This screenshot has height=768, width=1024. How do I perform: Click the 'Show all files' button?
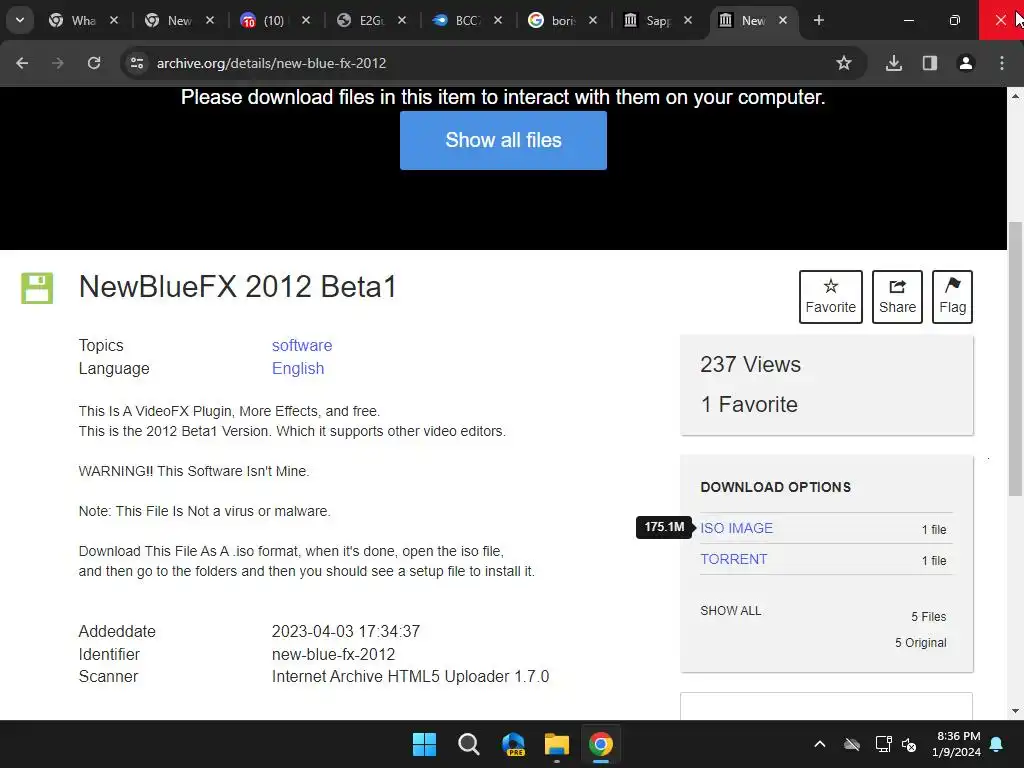[503, 140]
